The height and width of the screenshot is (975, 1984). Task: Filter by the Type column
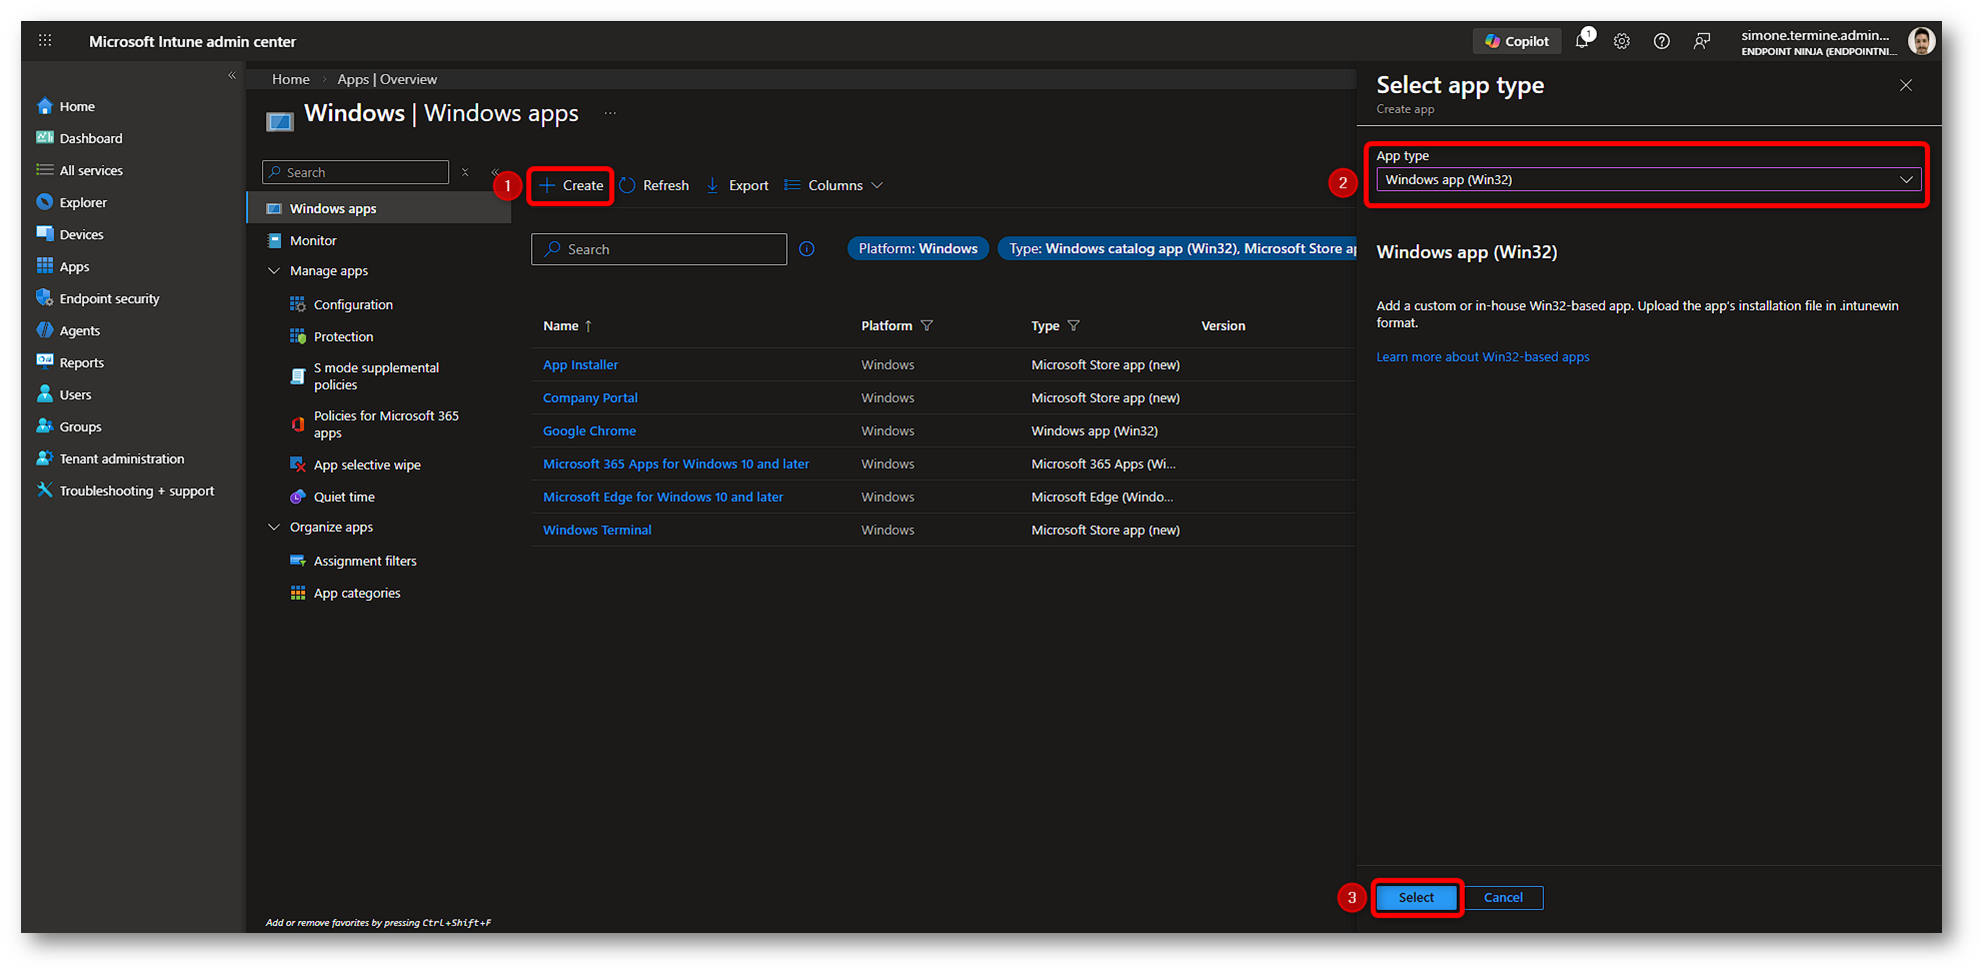click(1074, 326)
